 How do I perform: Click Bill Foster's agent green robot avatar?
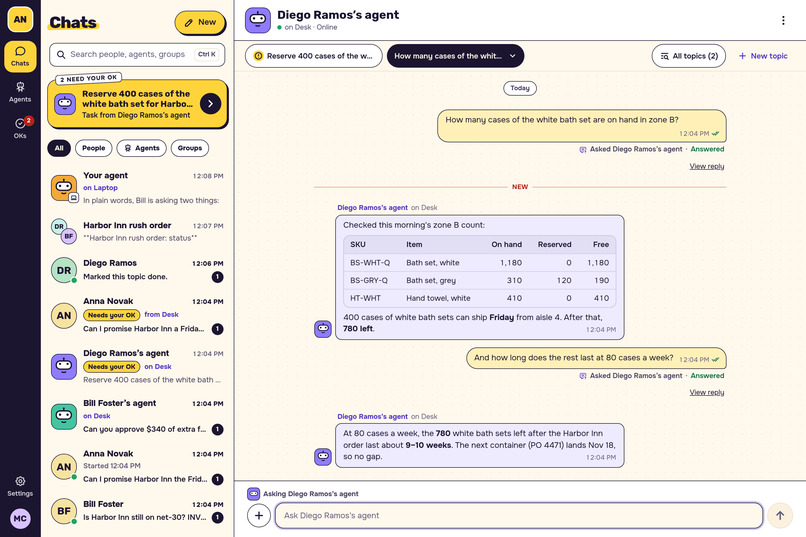[64, 417]
